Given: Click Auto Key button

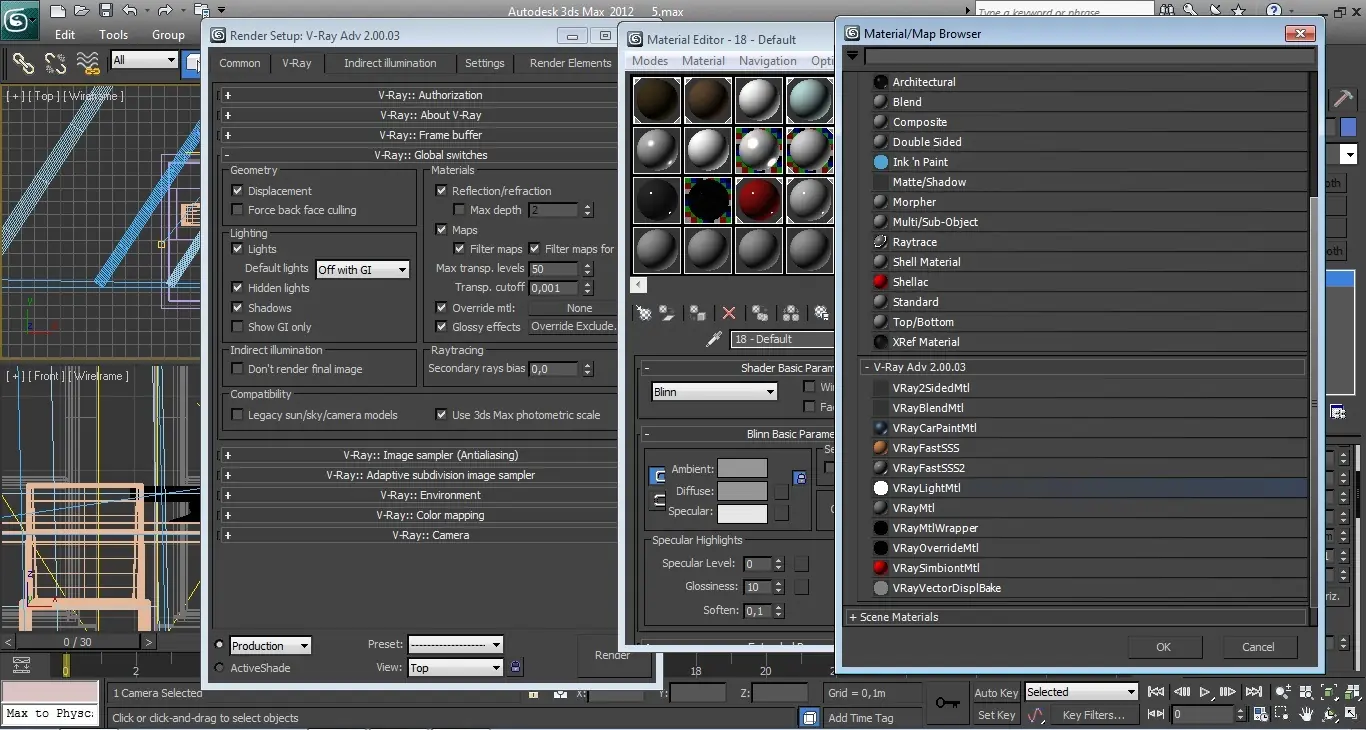Looking at the screenshot, I should click(x=996, y=692).
